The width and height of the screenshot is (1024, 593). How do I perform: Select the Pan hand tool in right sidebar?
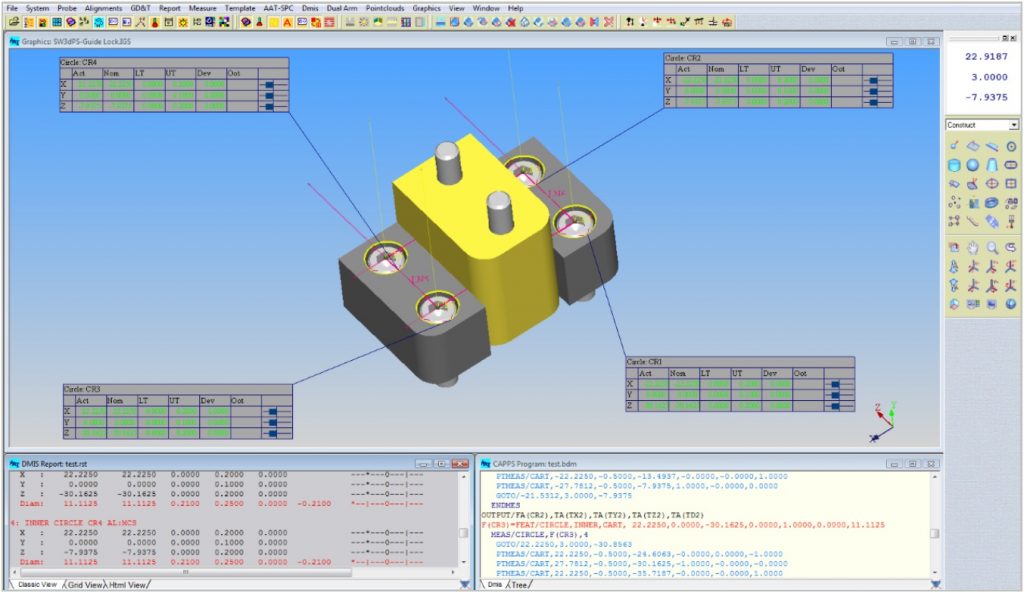[971, 248]
